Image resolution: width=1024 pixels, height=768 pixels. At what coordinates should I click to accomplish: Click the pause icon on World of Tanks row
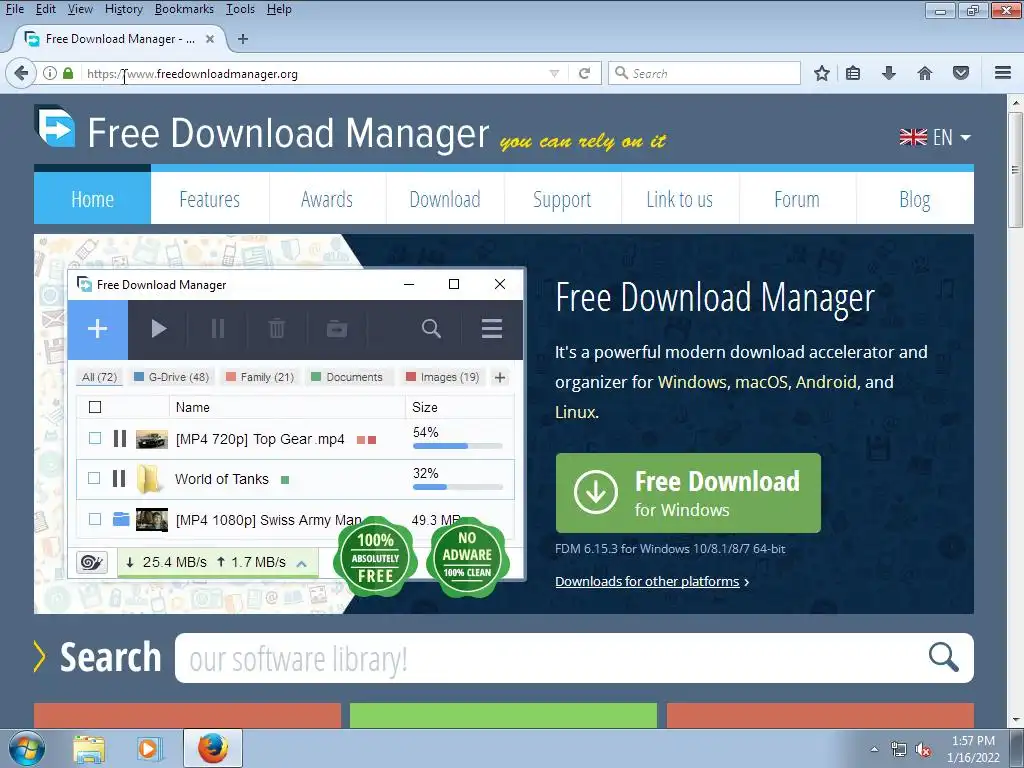119,479
